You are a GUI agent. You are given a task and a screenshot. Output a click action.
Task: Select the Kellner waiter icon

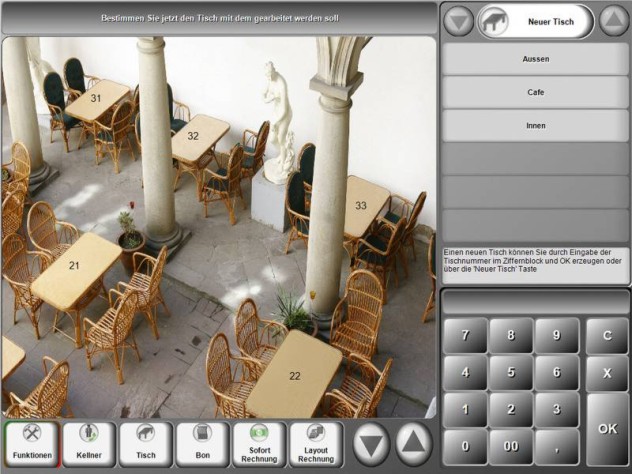pyautogui.click(x=89, y=444)
